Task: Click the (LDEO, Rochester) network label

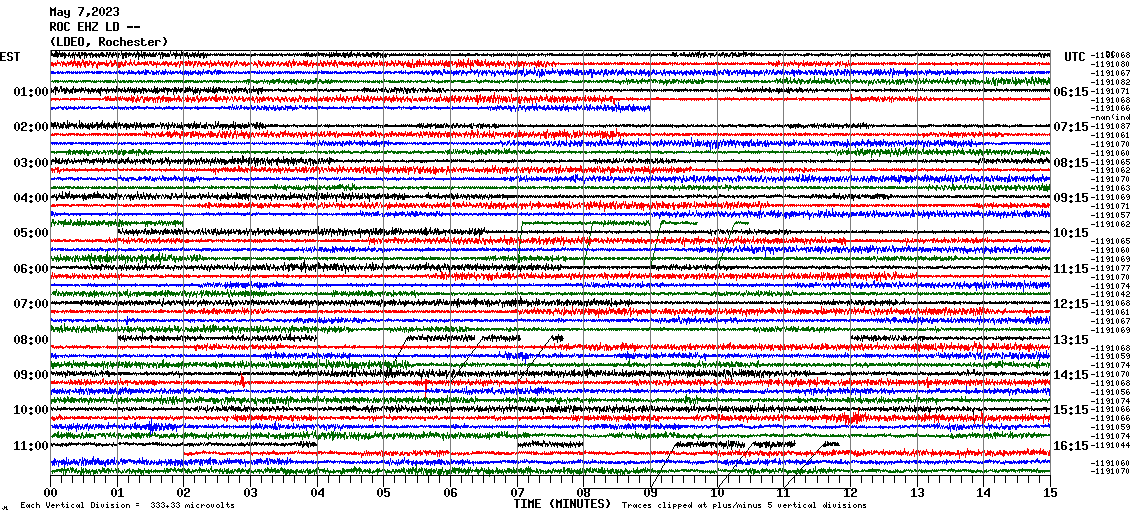Action: click(x=109, y=42)
